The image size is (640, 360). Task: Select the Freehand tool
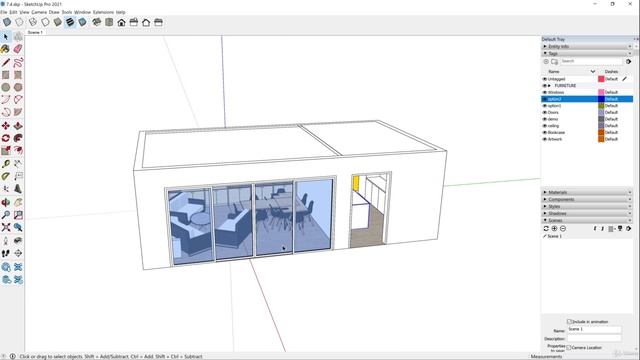18,62
